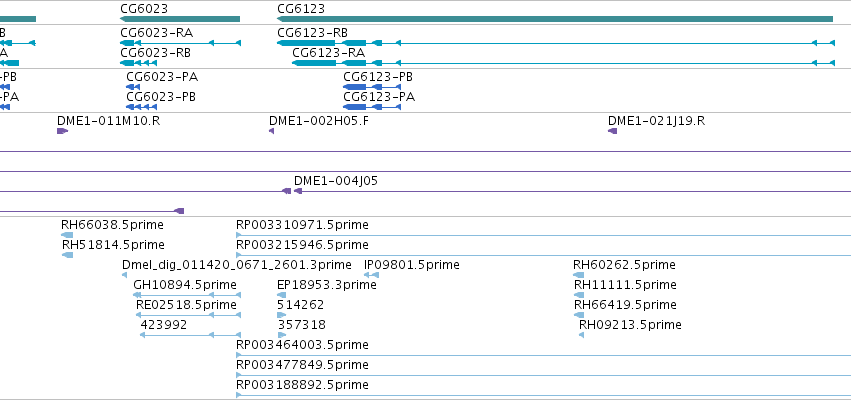Select the RP003310971.5prime EST label
Image resolution: width=851 pixels, height=400 pixels.
coord(302,225)
